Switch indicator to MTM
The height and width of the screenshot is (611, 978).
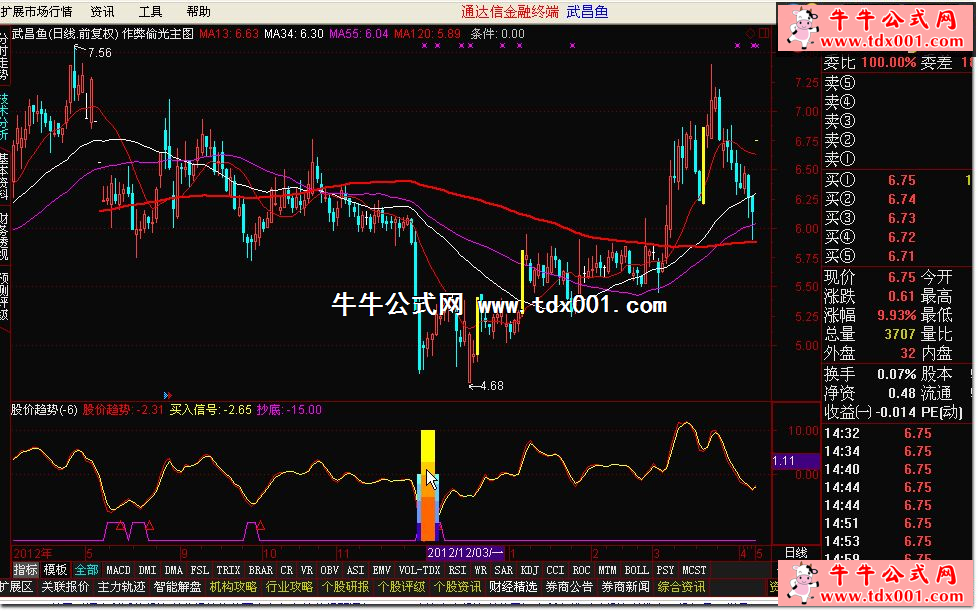pyautogui.click(x=608, y=570)
